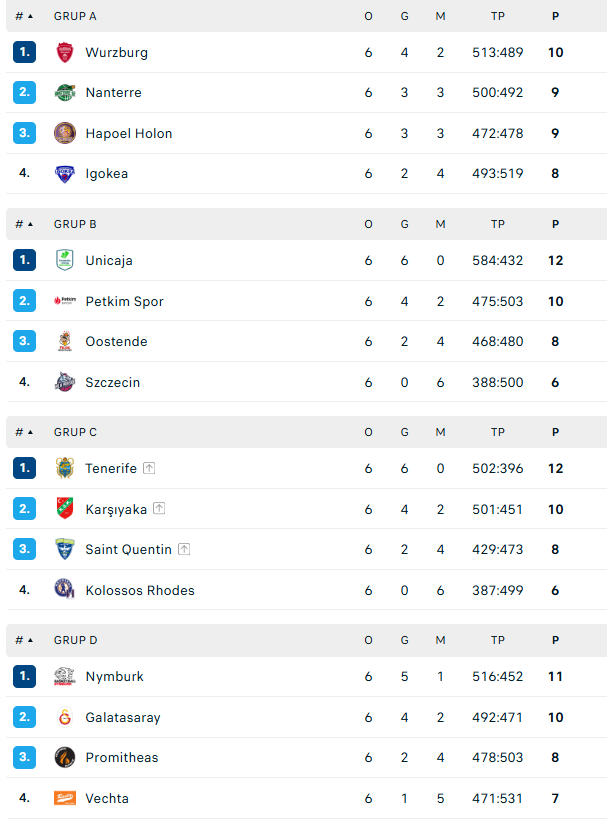
Task: Sort Grup A by rank column
Action: click(x=24, y=16)
